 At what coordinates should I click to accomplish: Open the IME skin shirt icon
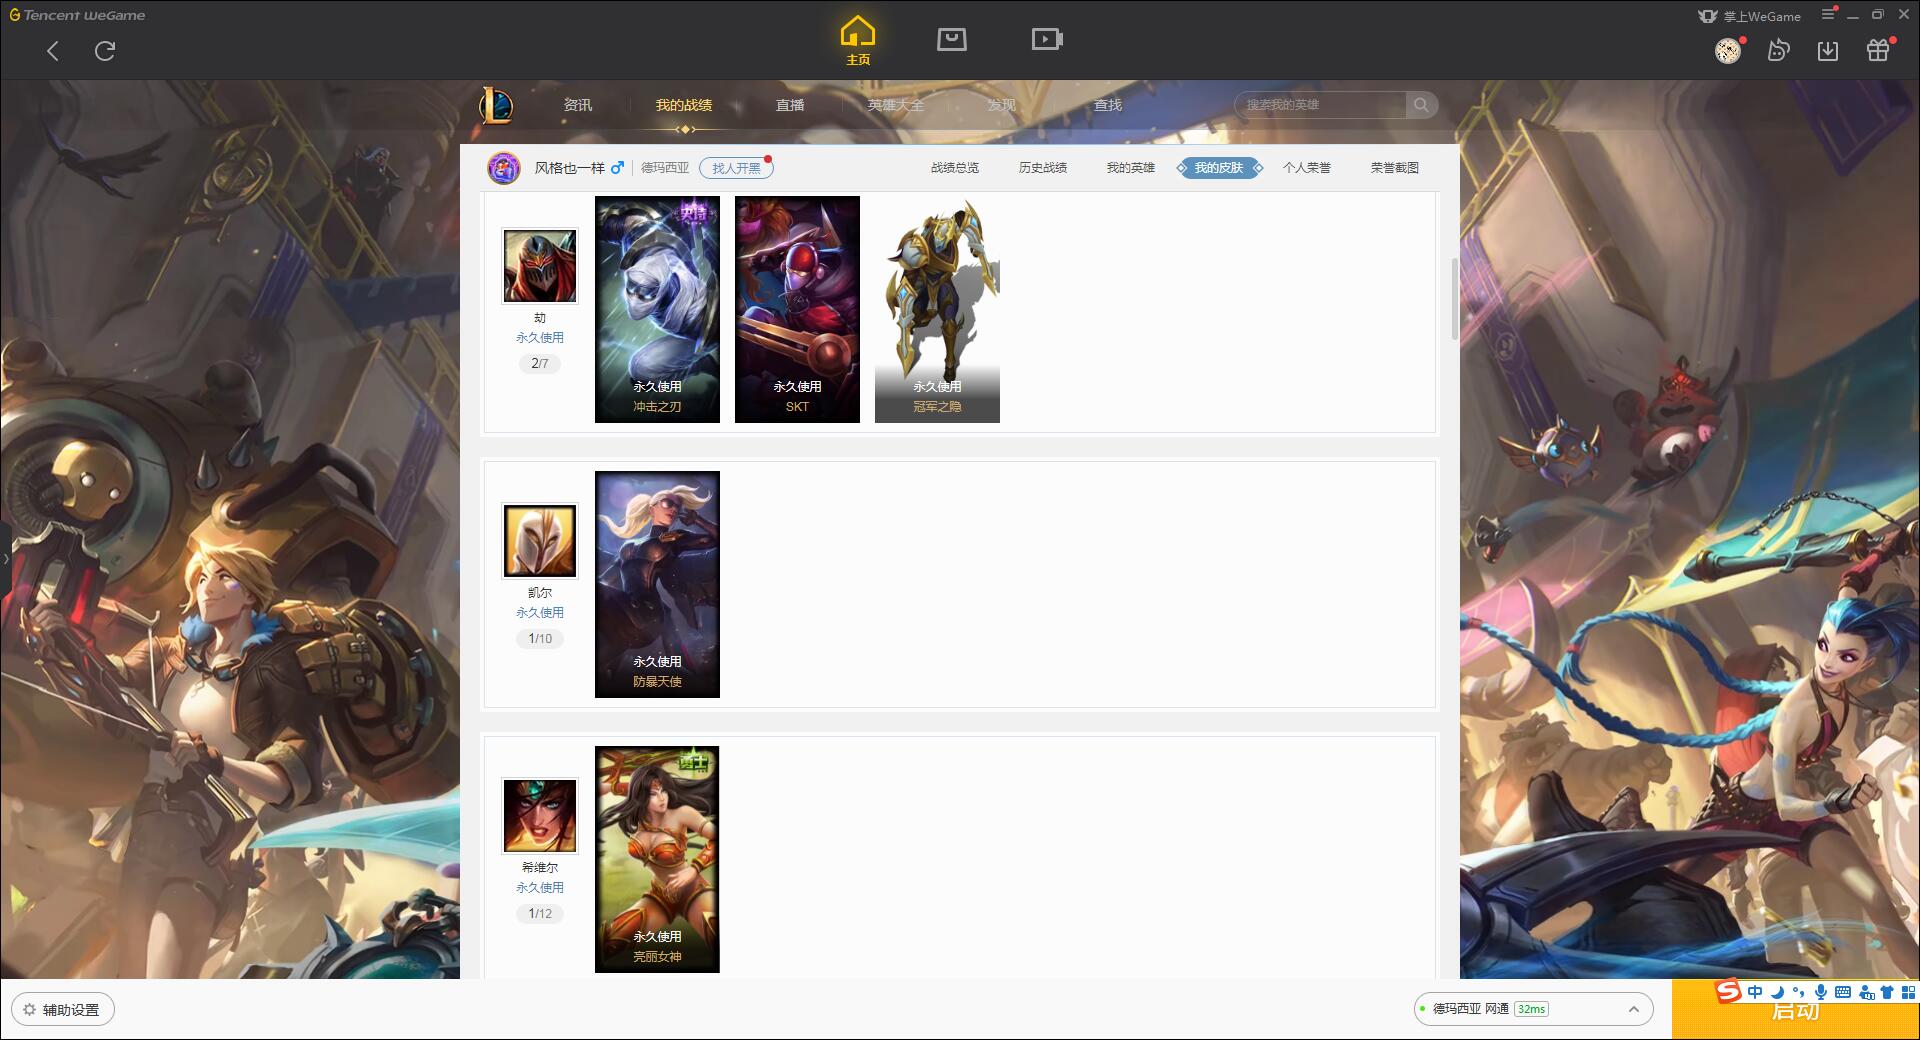(x=1887, y=992)
